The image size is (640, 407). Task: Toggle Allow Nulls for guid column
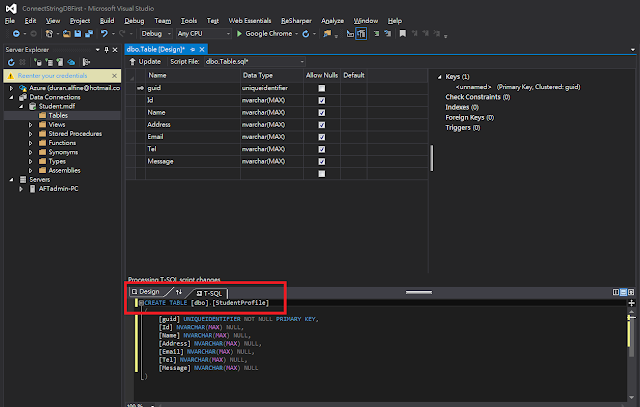click(x=321, y=89)
